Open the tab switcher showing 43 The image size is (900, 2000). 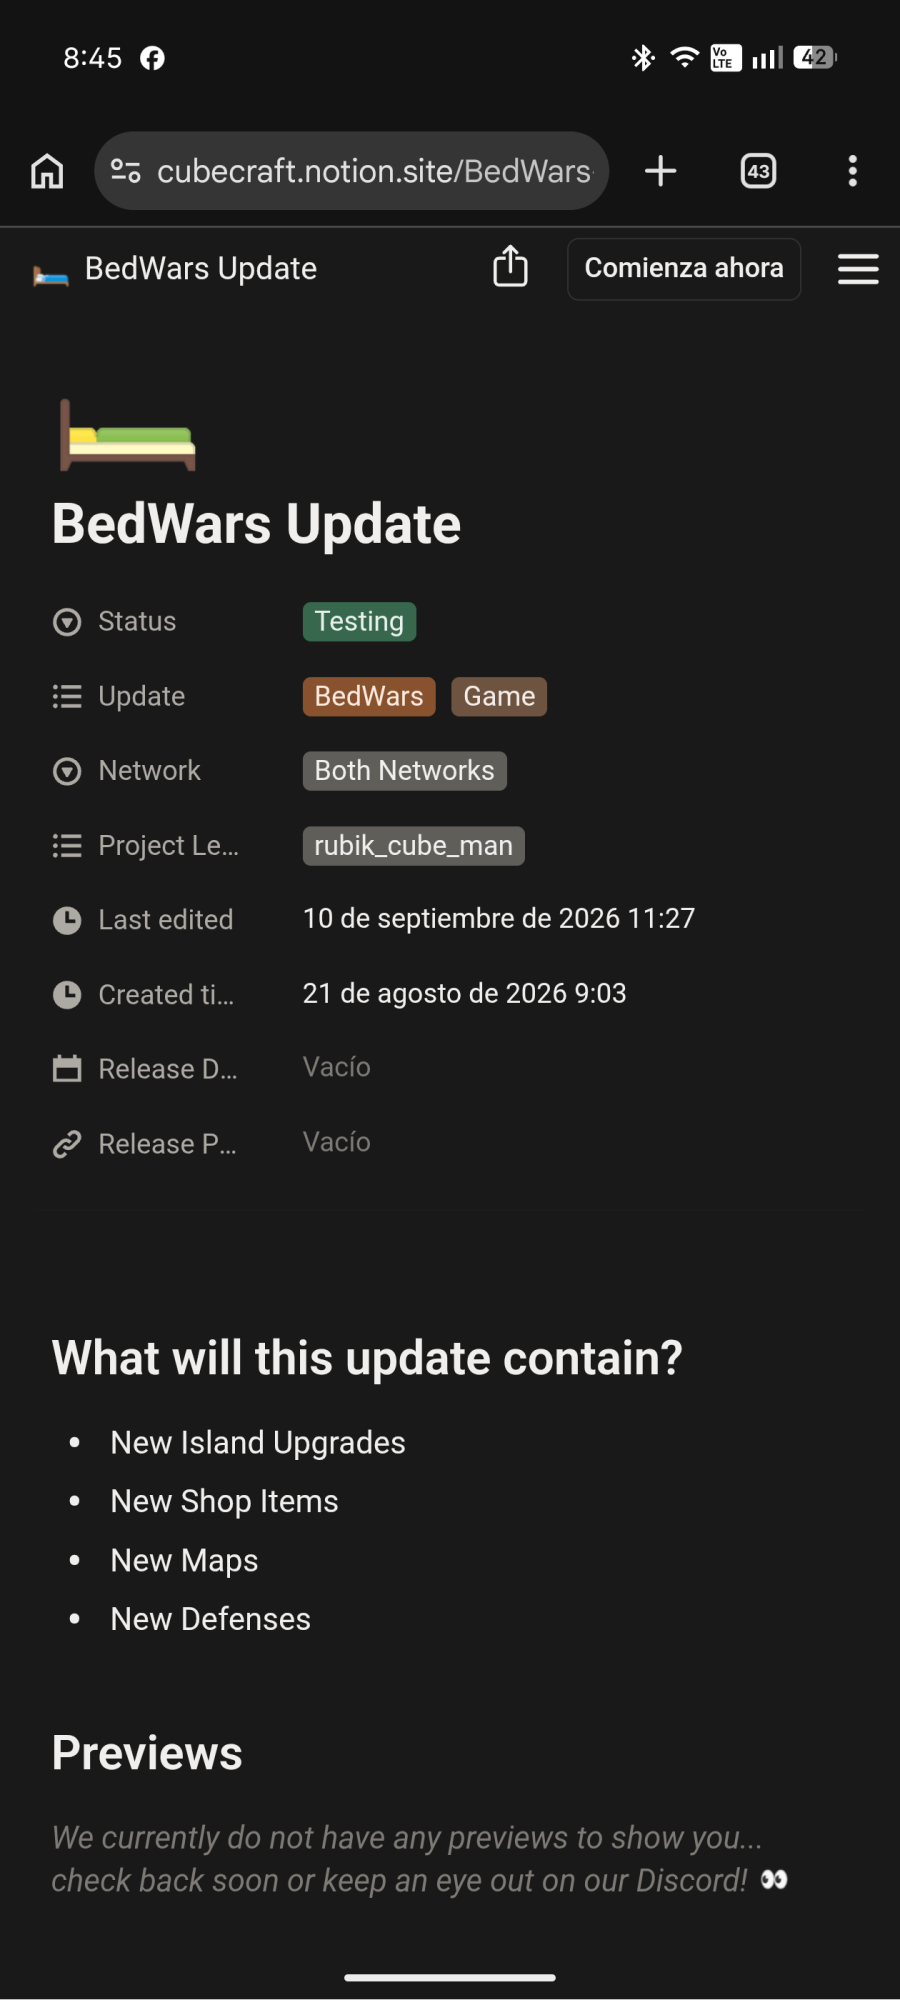point(758,171)
